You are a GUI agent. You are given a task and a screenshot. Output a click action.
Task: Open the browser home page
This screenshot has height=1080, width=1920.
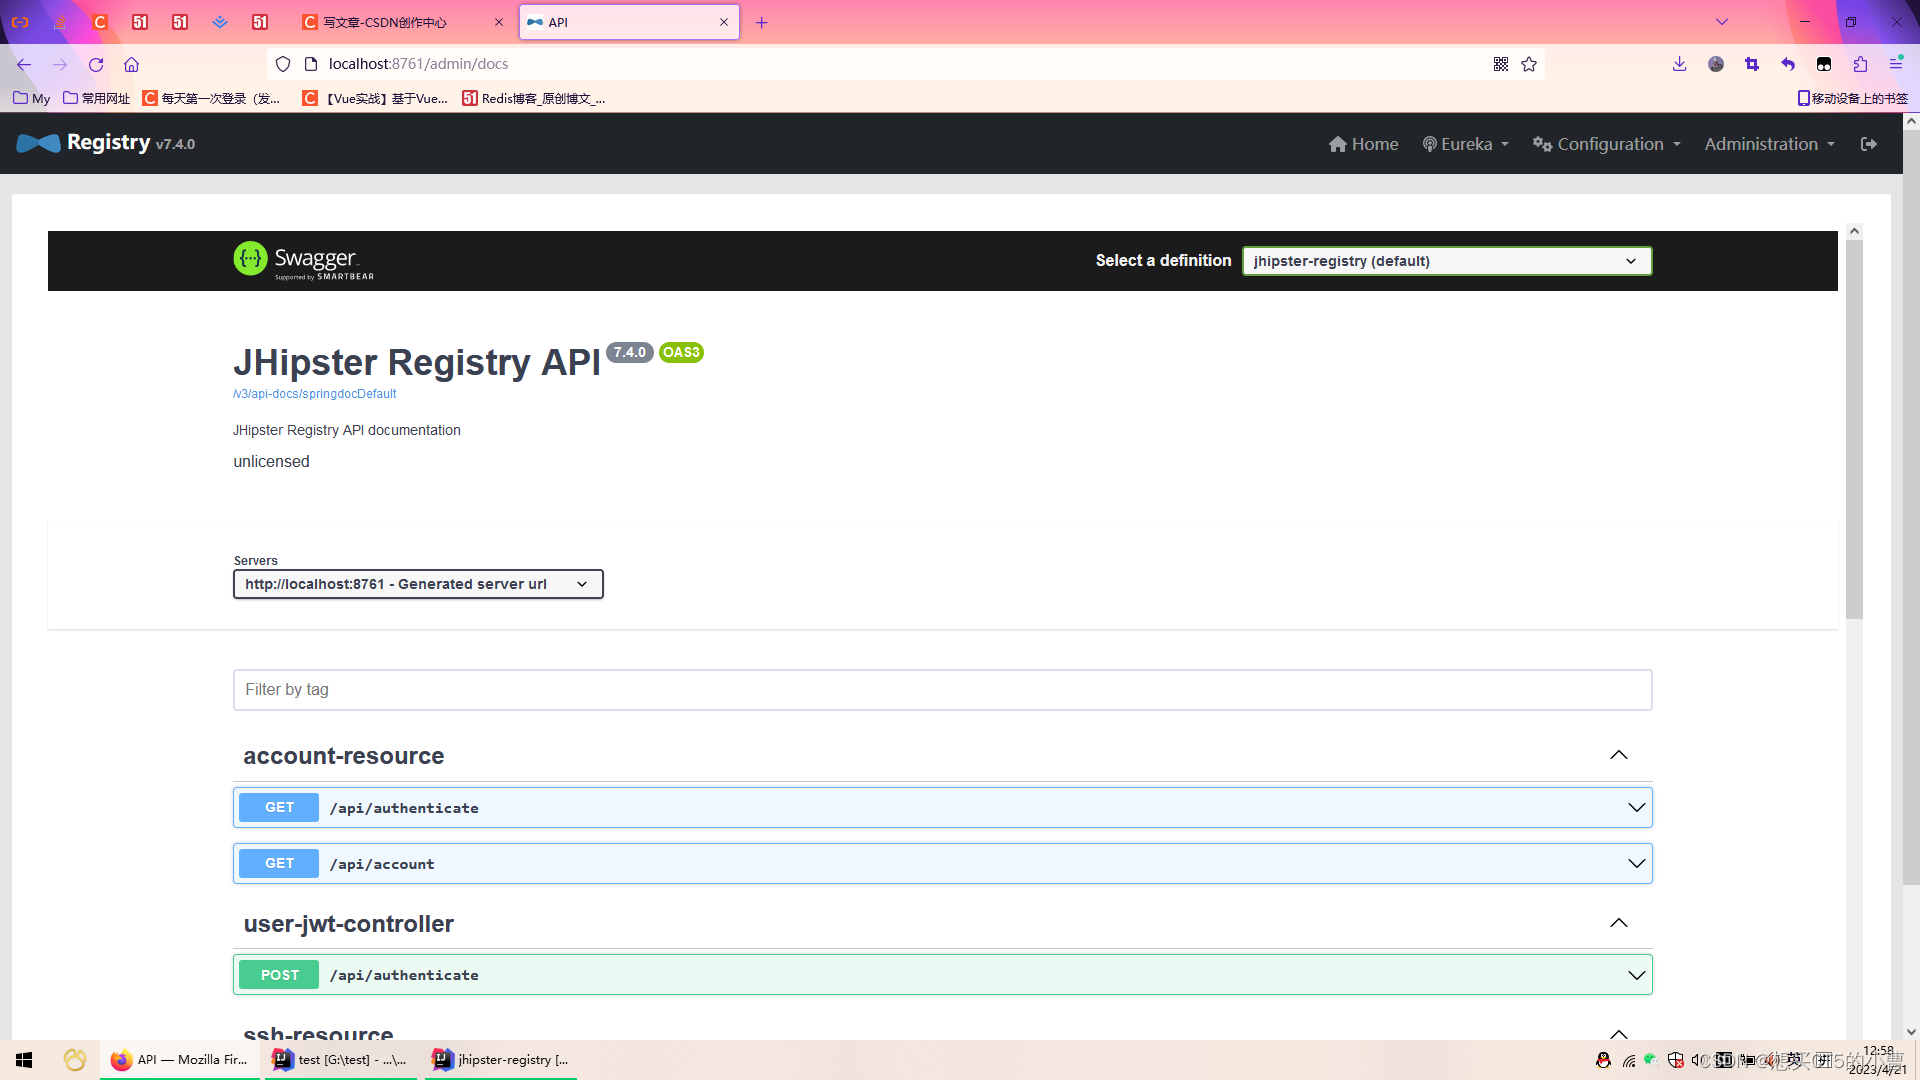point(131,64)
